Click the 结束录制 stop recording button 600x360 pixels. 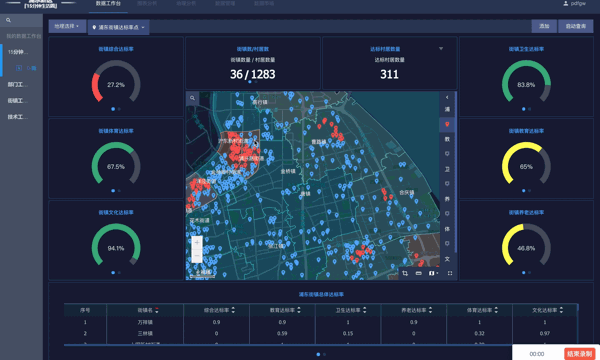click(x=580, y=354)
